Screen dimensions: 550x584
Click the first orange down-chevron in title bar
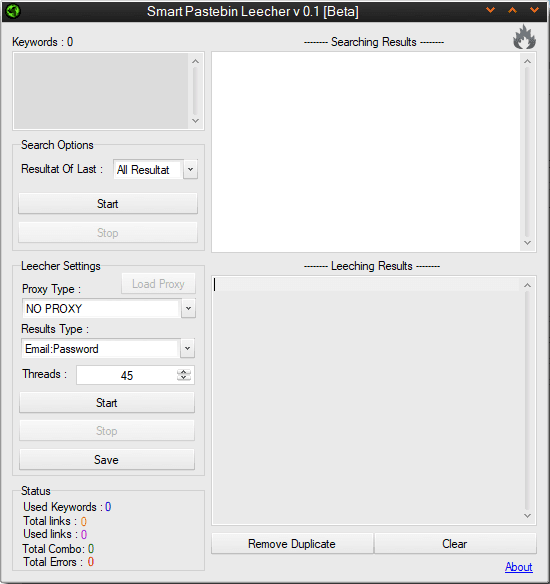coord(490,10)
